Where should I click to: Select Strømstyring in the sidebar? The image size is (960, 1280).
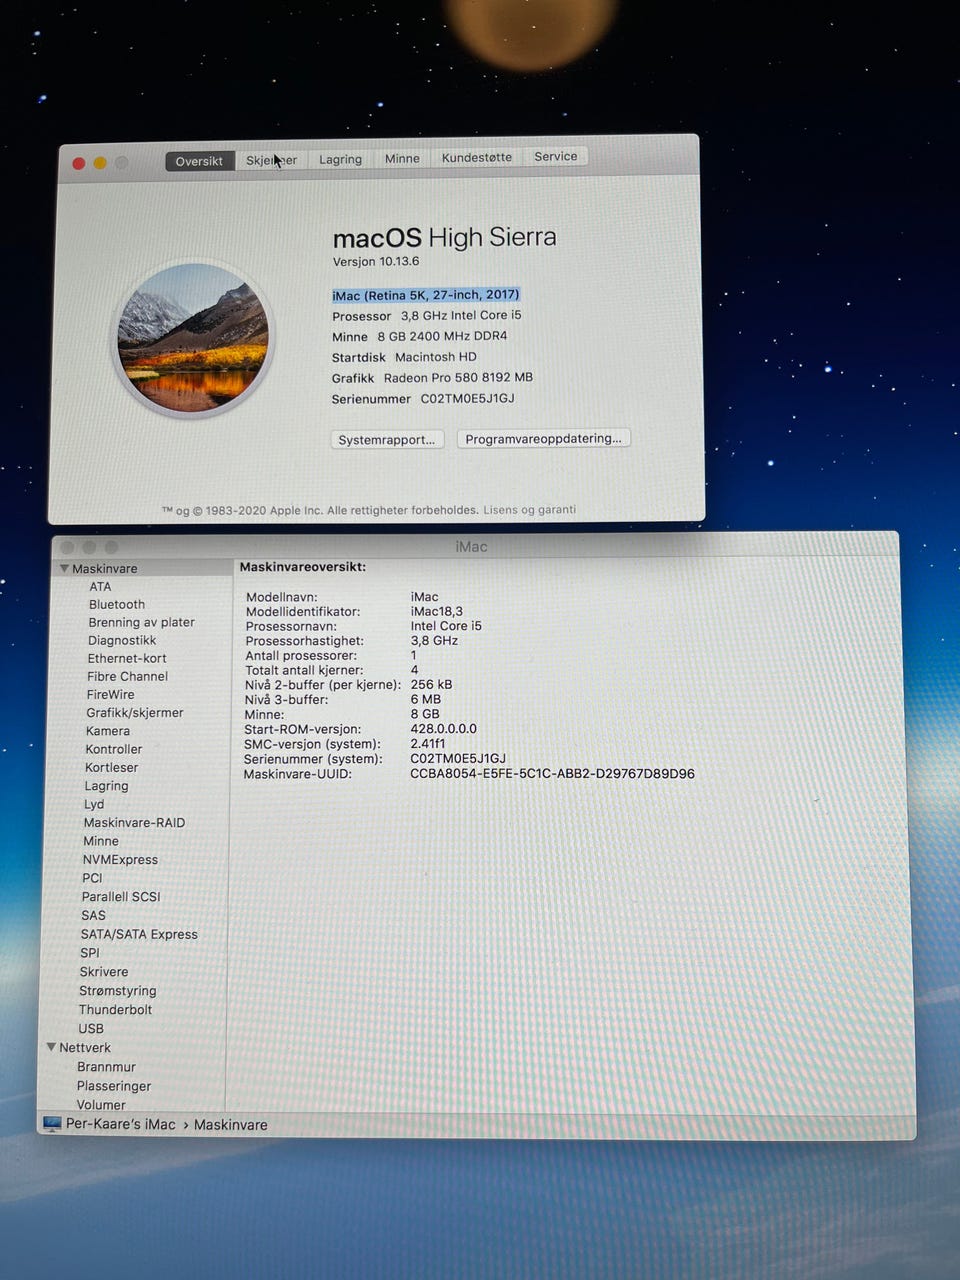(118, 991)
